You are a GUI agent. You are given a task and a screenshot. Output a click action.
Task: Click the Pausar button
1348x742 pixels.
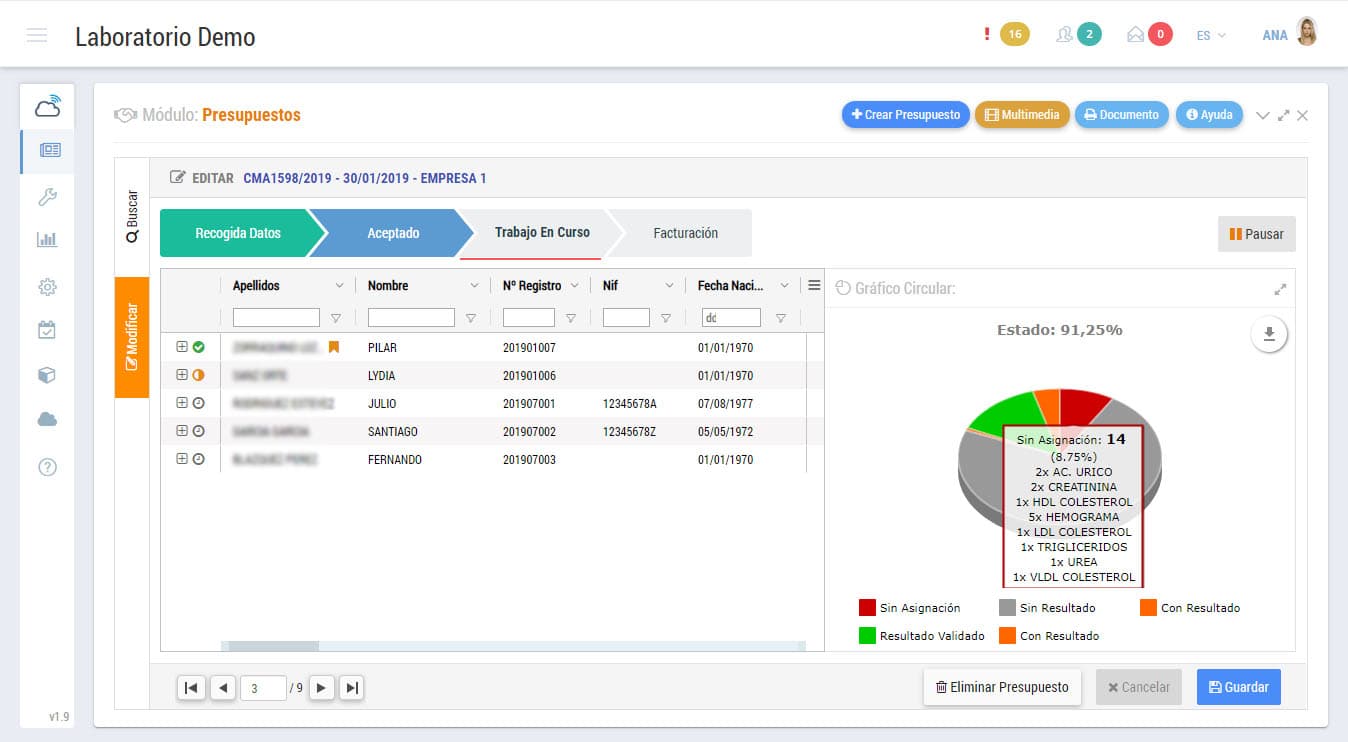click(1256, 234)
